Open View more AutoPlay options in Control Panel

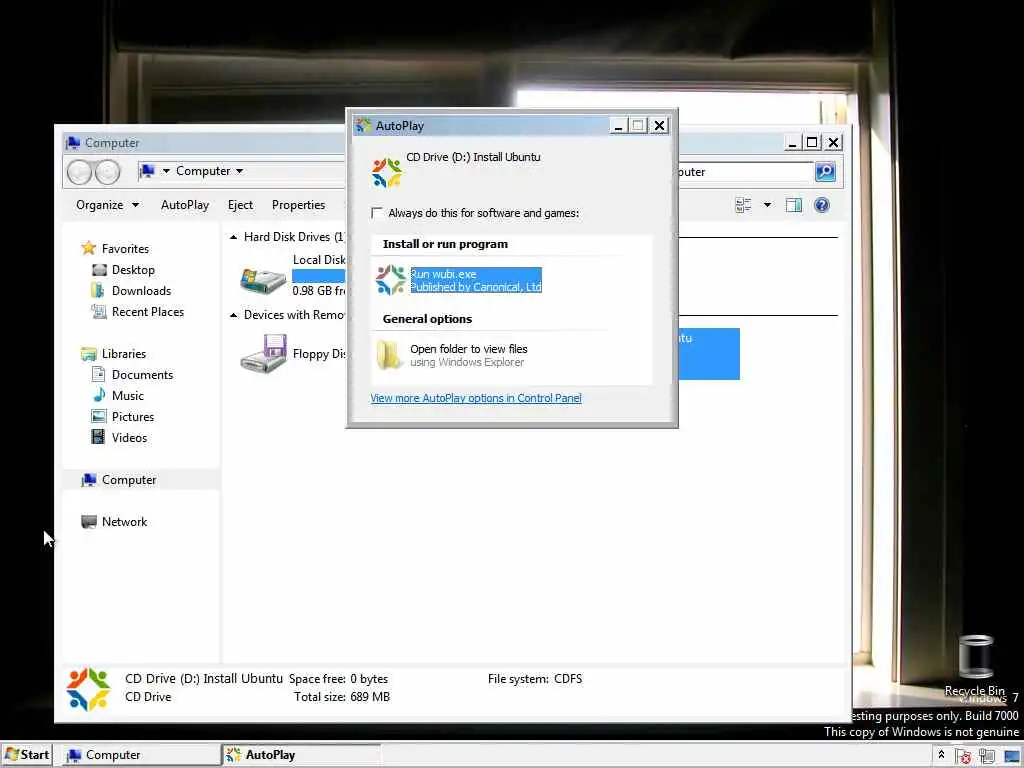tap(475, 398)
